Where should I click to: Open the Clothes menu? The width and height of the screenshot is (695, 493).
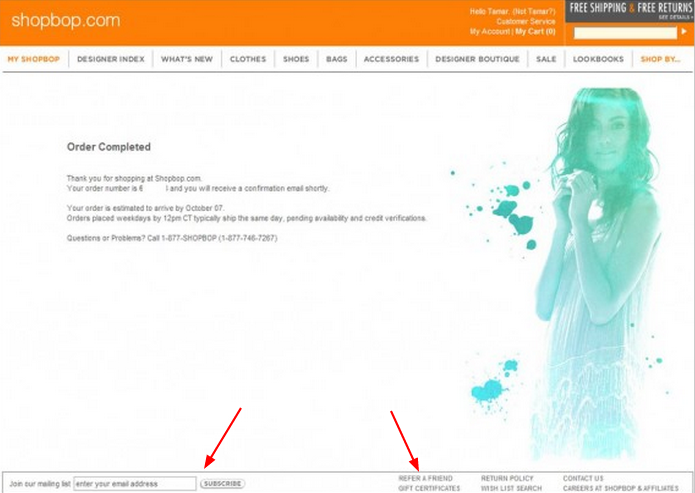(248, 59)
